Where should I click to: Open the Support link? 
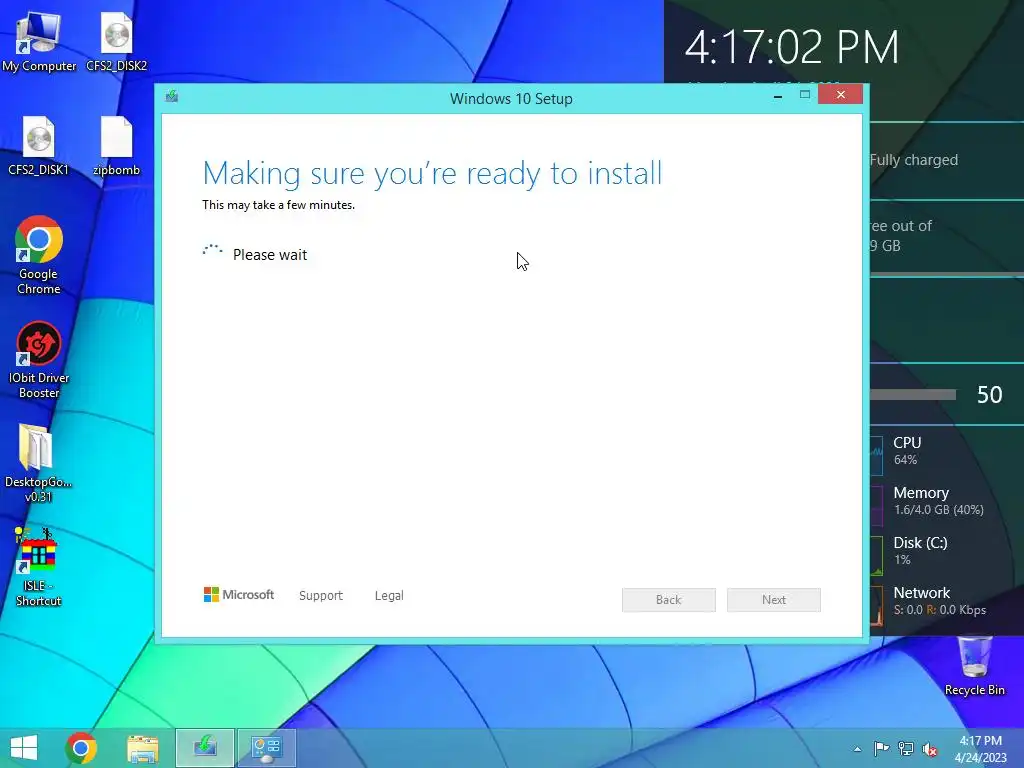coord(321,596)
